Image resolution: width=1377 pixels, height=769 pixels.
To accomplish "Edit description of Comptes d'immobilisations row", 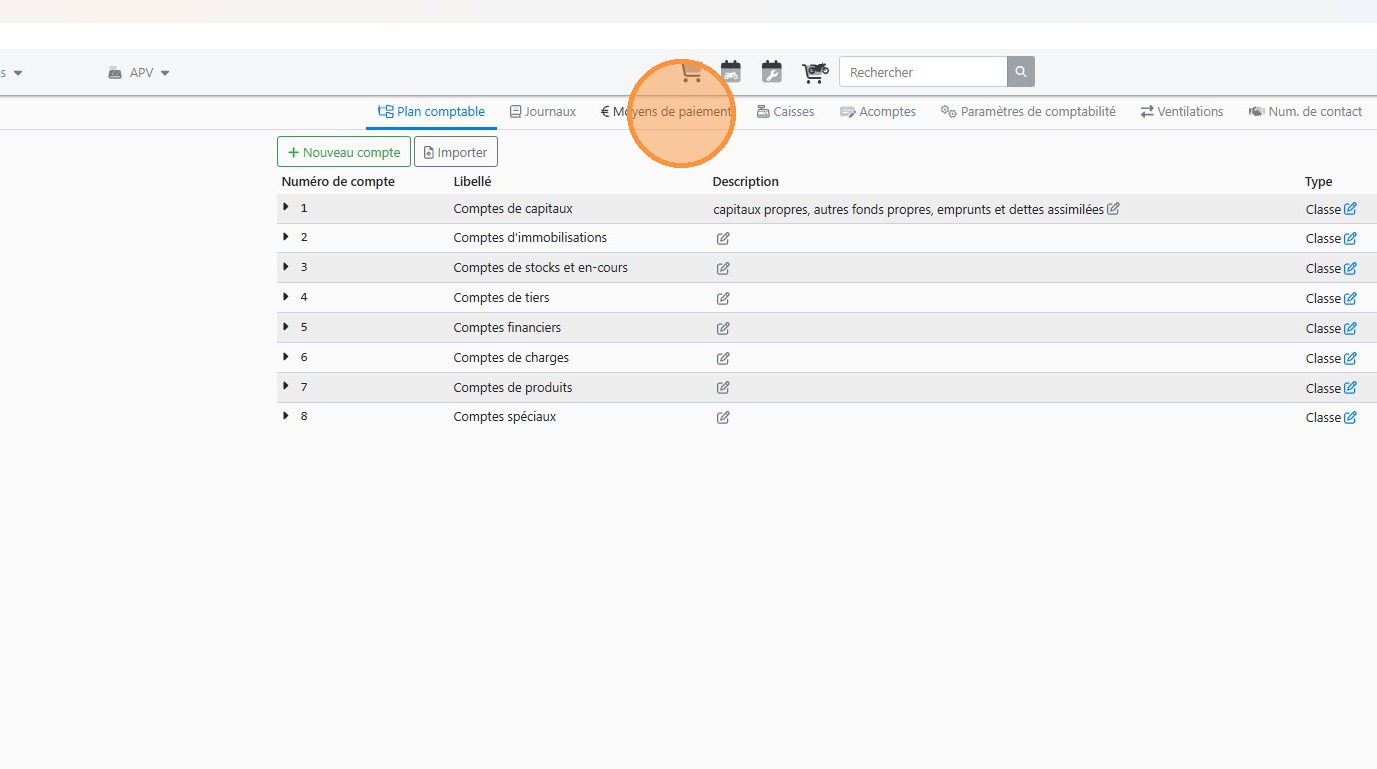I will tap(723, 238).
